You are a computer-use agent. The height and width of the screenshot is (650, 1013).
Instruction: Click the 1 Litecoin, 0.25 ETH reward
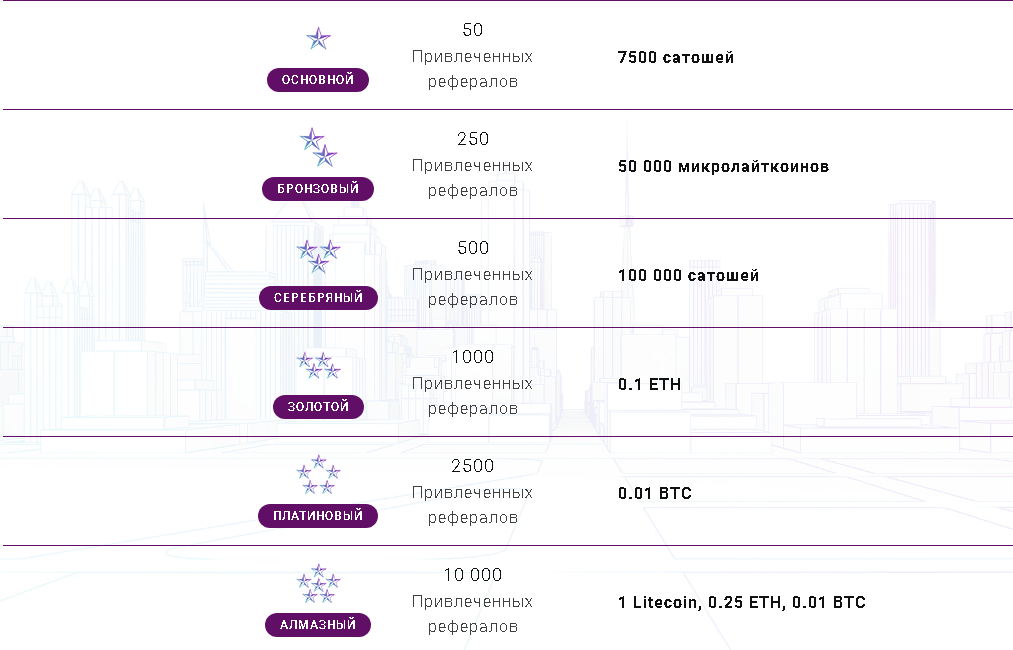click(x=741, y=602)
